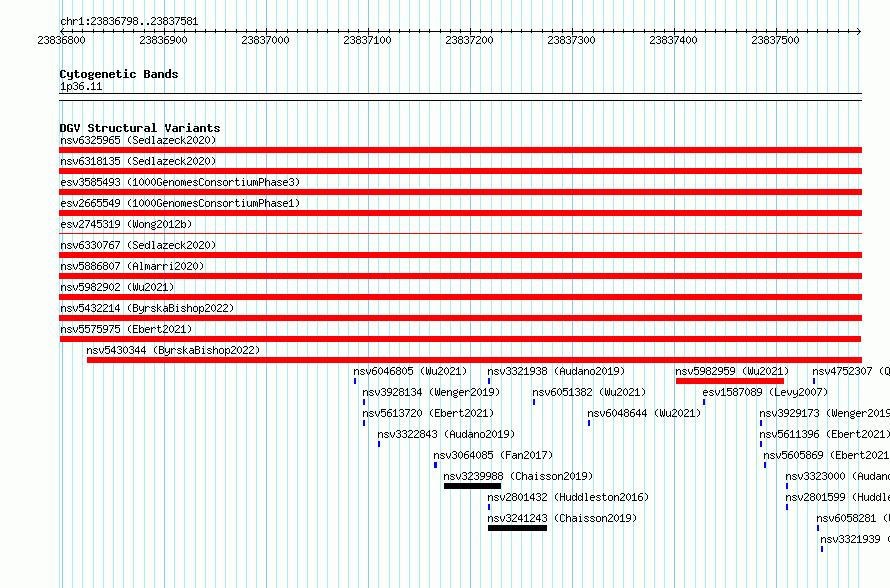Screen dimensions: 890x588
Task: Click blue tick marker under esv1587089
Action: [x=704, y=402]
